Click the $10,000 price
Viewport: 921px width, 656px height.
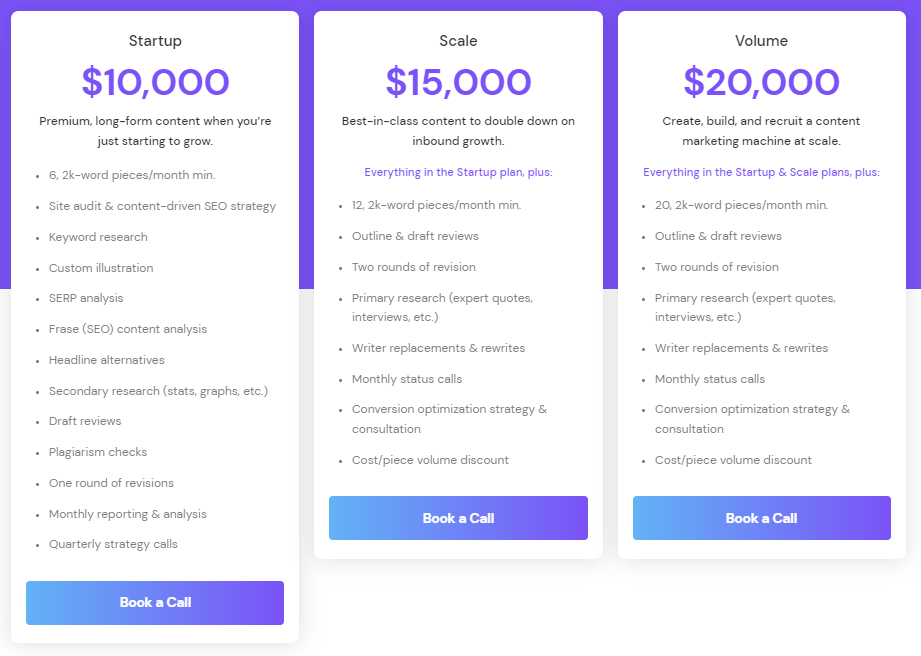[155, 82]
